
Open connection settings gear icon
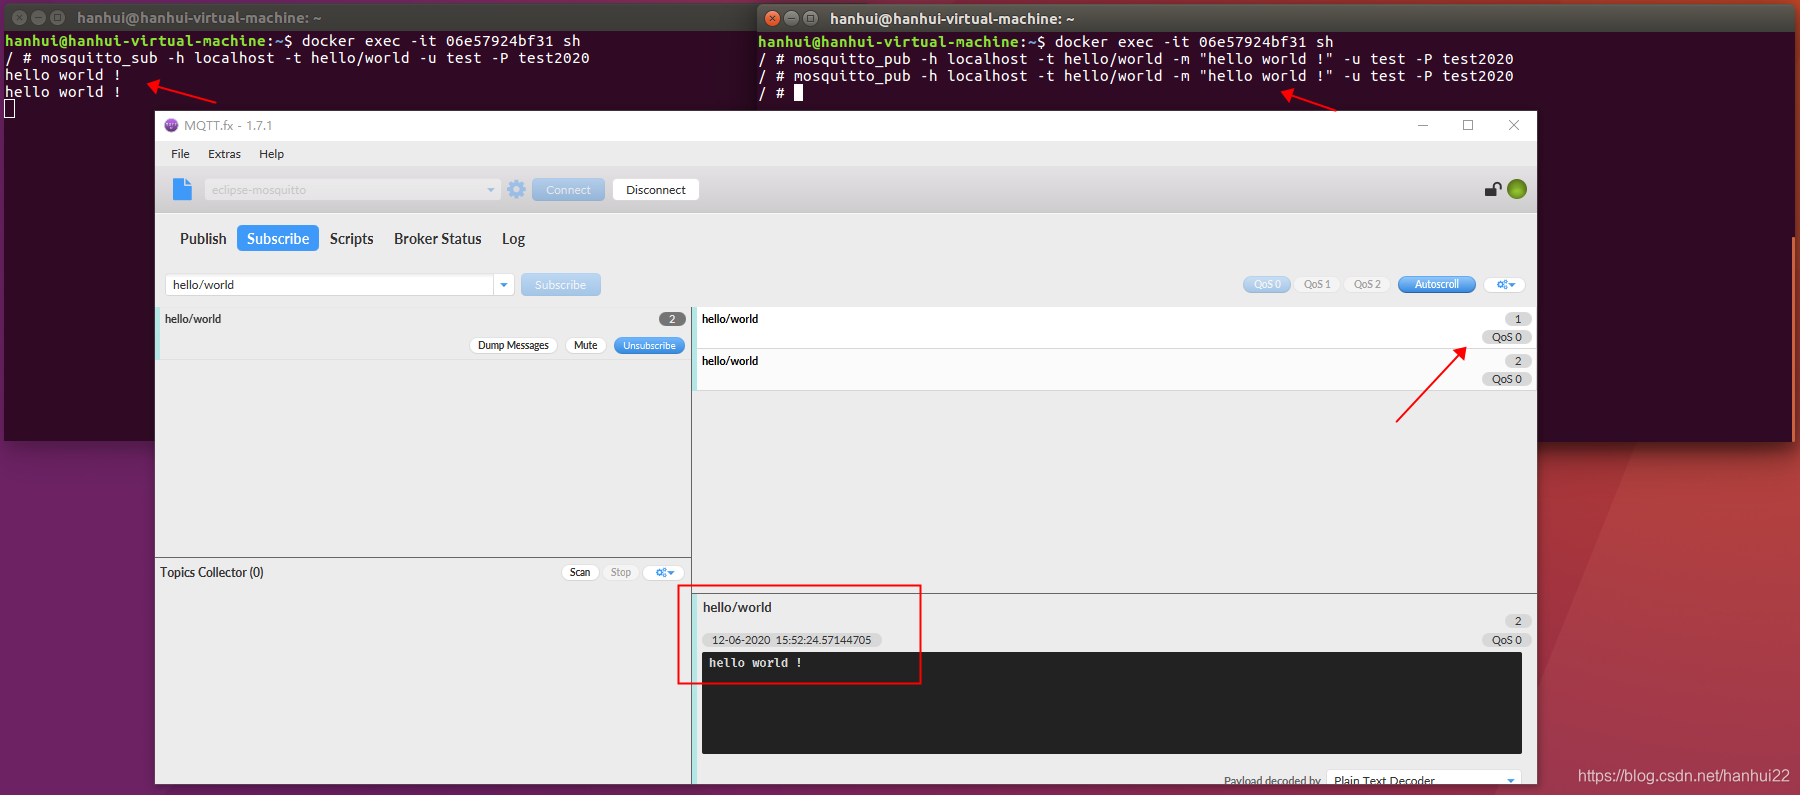click(x=516, y=189)
